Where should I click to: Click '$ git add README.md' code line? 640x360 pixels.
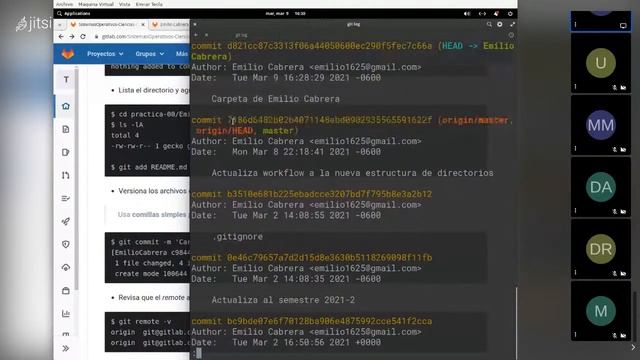click(149, 167)
